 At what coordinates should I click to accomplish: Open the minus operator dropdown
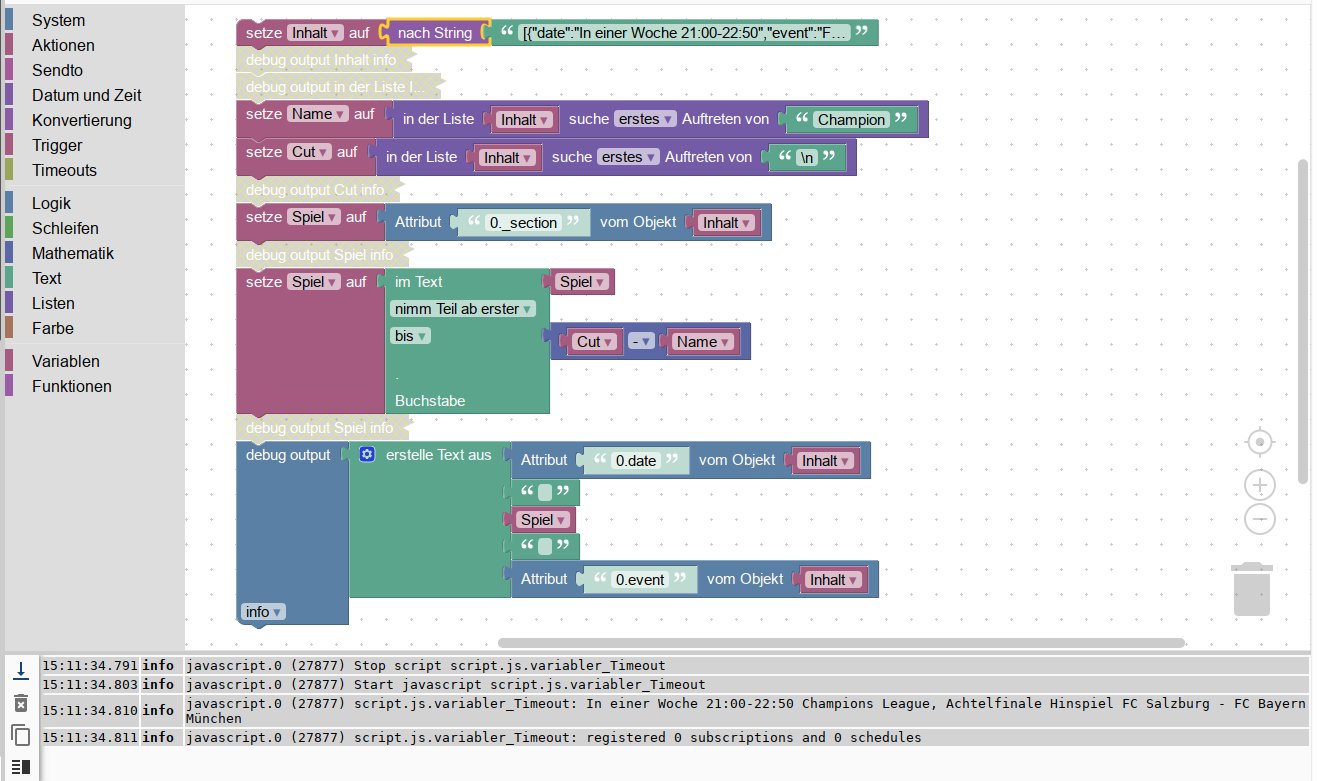click(641, 342)
